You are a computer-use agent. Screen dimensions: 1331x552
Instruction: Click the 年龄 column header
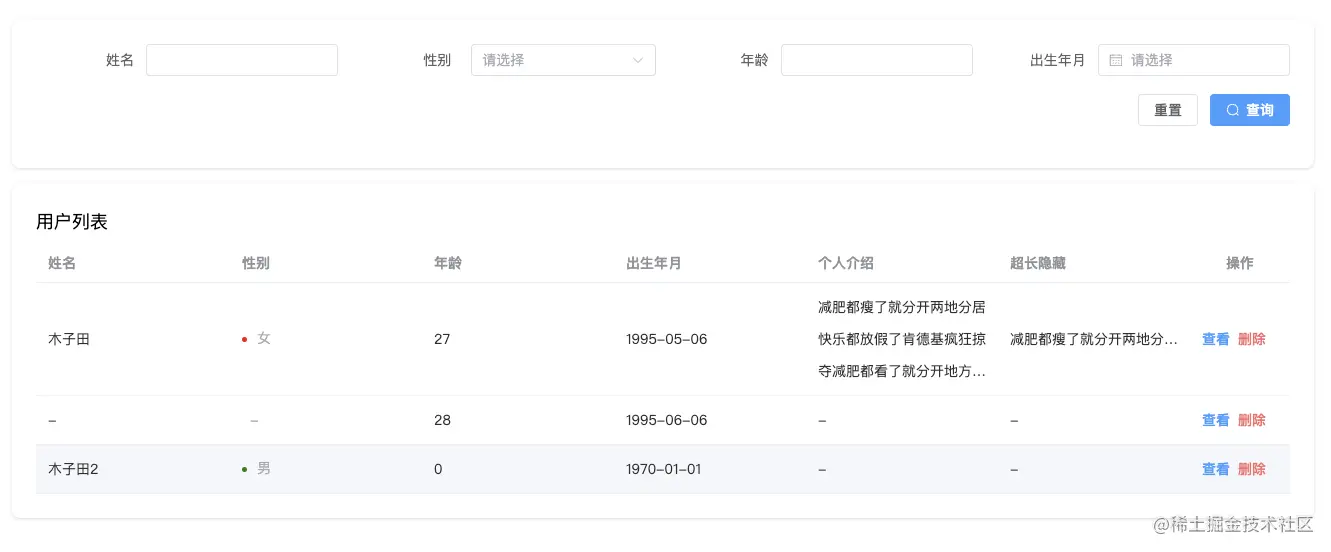tap(447, 263)
